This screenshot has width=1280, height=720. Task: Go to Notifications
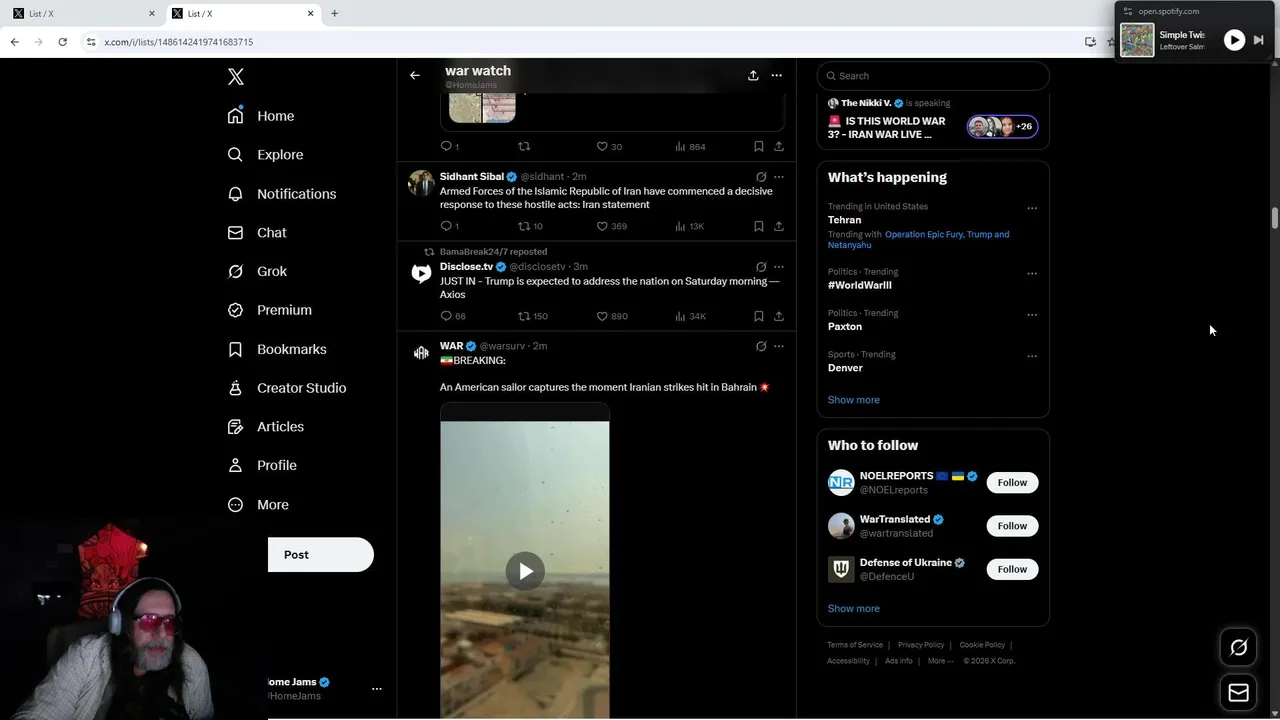coord(282,194)
